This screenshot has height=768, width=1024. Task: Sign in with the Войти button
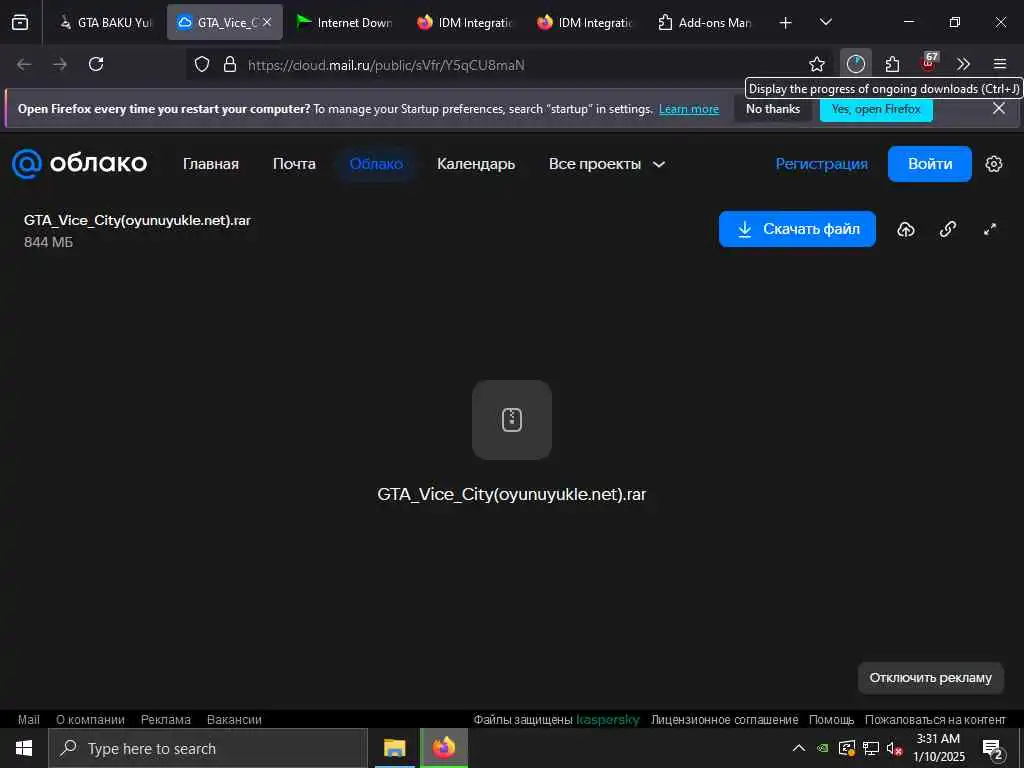[x=930, y=164]
